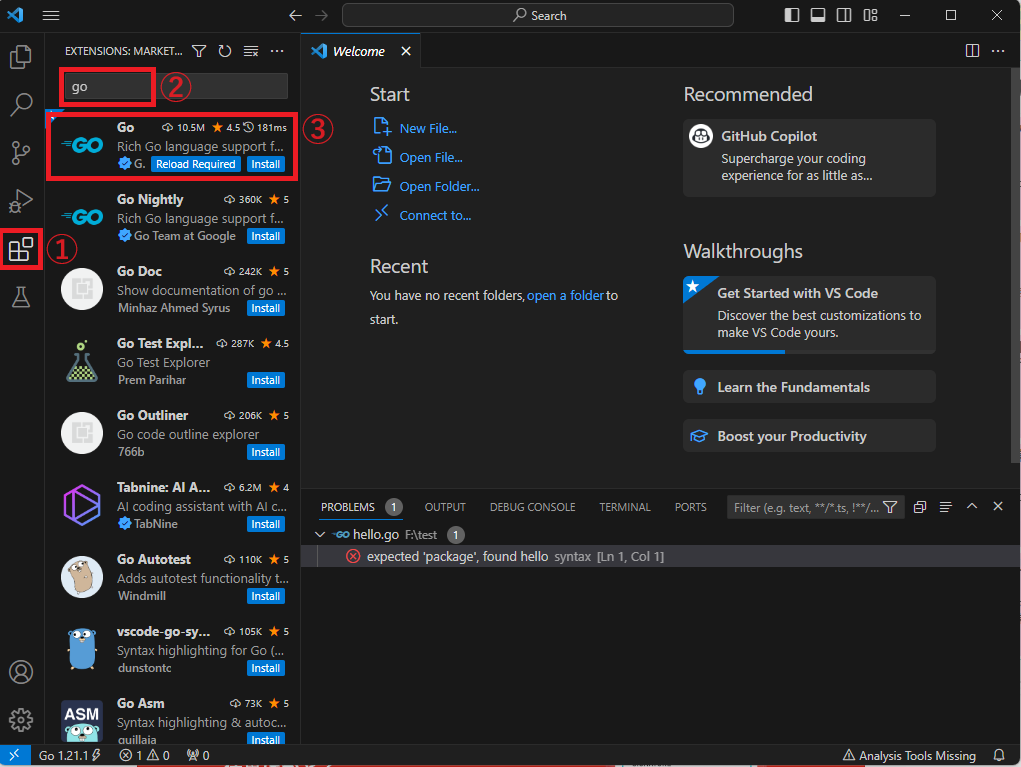
Task: Switch to the Ports panel tab
Action: pos(690,507)
